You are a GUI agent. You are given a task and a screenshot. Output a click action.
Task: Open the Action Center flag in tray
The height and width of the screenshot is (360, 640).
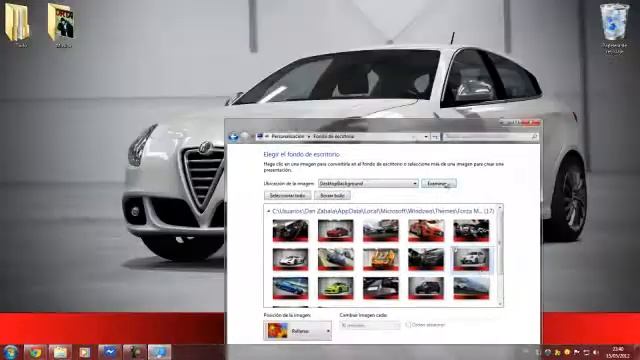pos(576,352)
